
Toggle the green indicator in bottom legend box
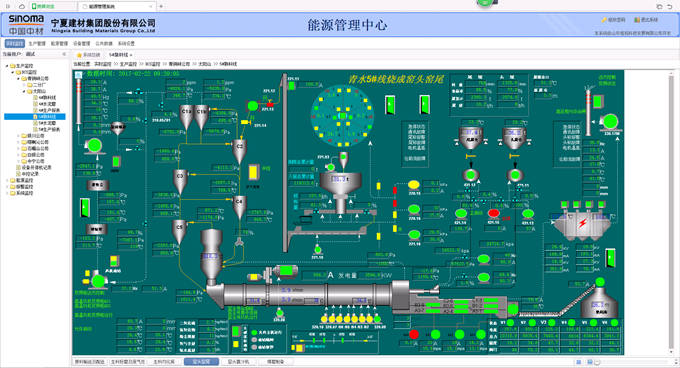pyautogui.click(x=236, y=332)
